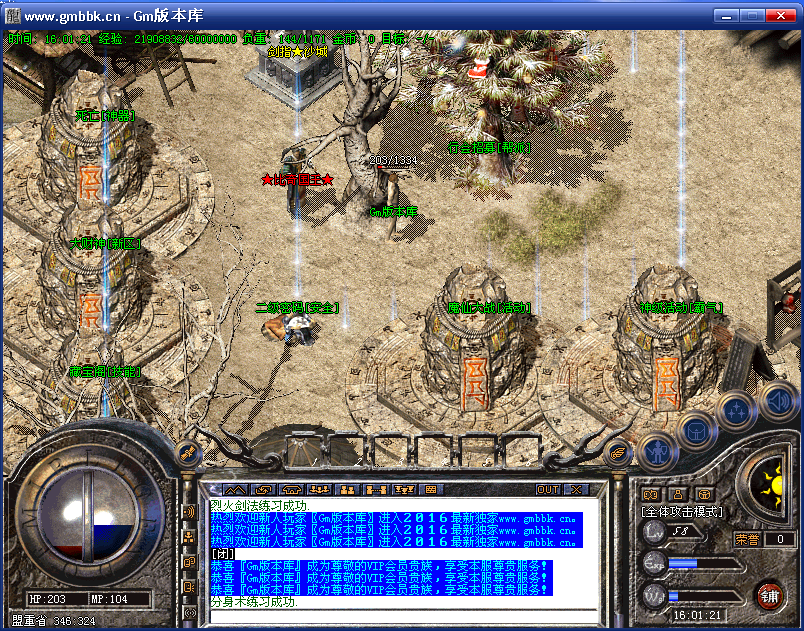Click the Exp experience progress bar
Viewport: 804px width, 631px height.
coord(706,564)
